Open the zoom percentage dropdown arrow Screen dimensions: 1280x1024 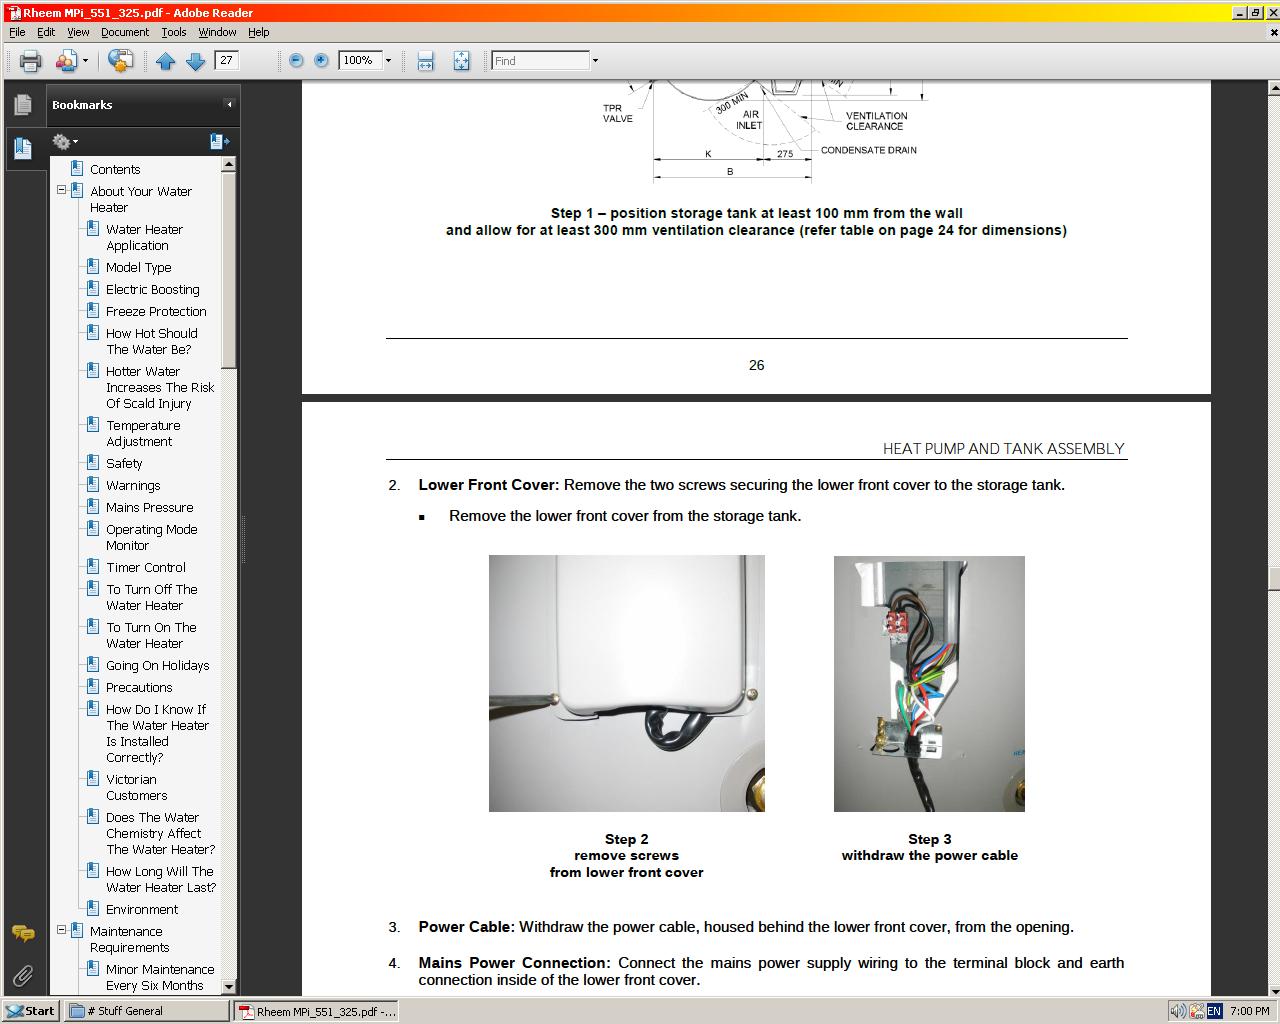coord(388,60)
